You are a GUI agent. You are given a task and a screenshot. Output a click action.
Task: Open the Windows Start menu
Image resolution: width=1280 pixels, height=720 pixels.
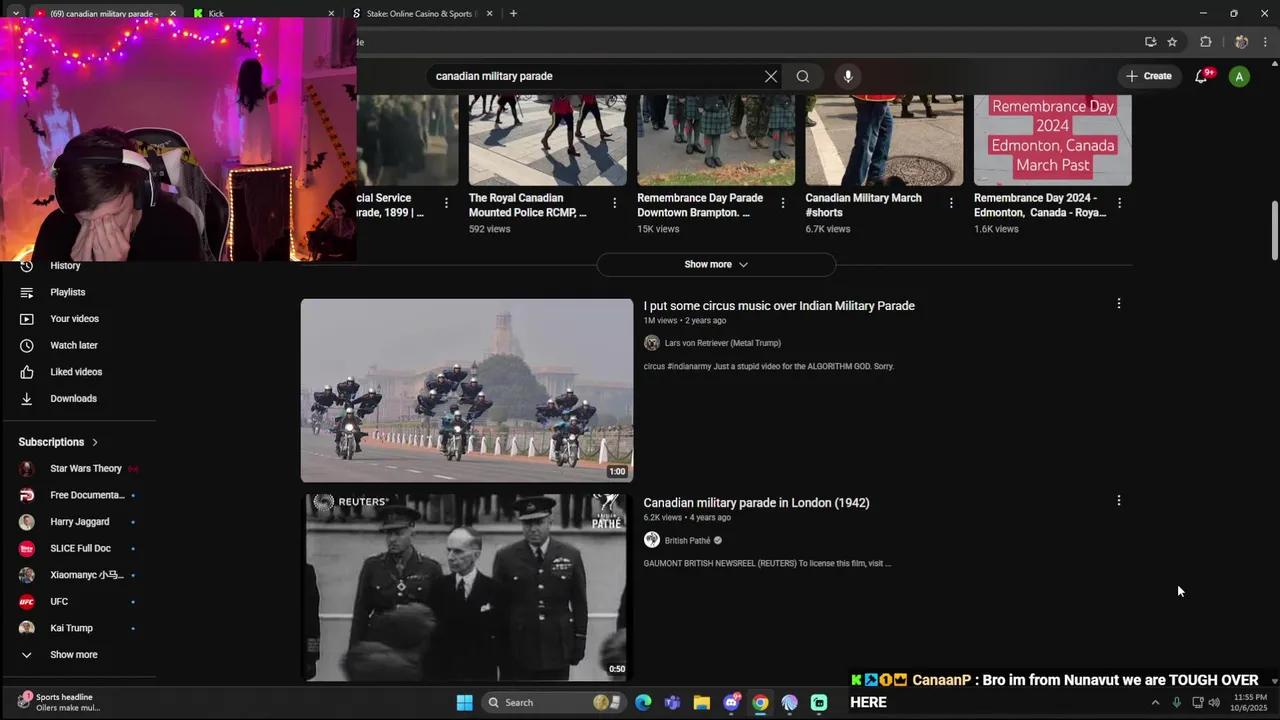click(465, 702)
